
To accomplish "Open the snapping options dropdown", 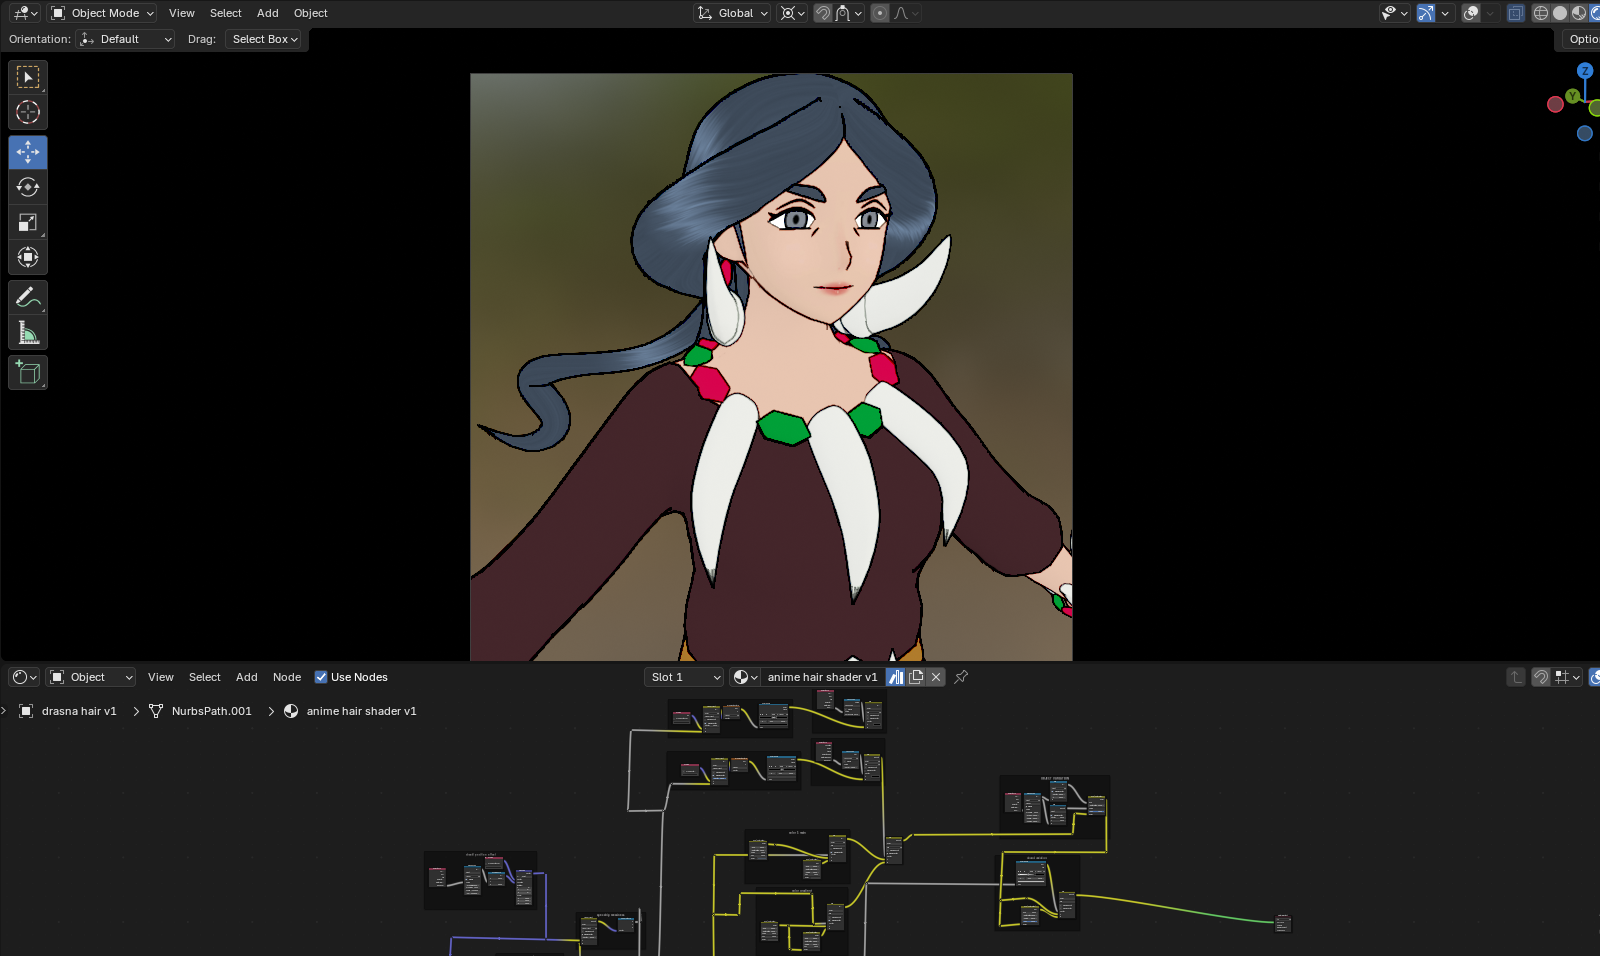I will coord(849,13).
